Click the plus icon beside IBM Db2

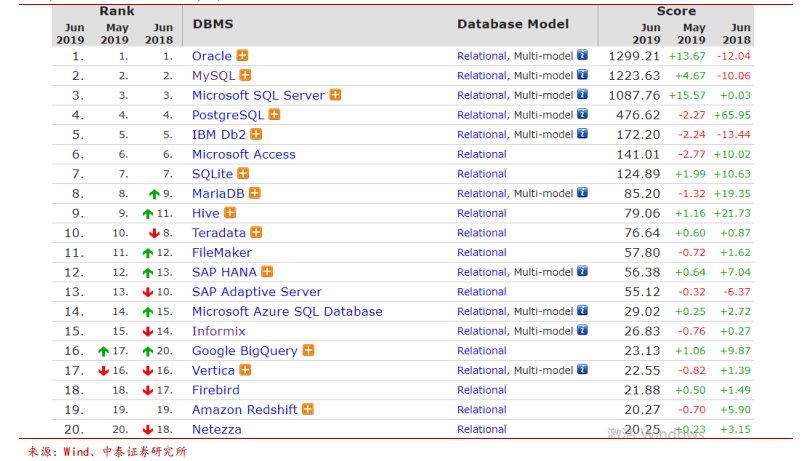pyautogui.click(x=256, y=134)
